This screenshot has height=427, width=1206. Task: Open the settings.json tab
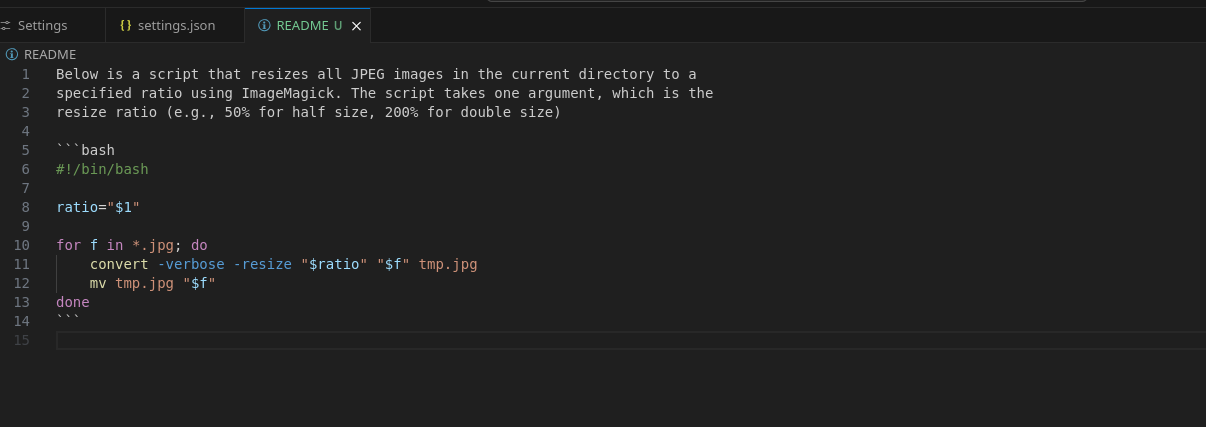tap(176, 26)
